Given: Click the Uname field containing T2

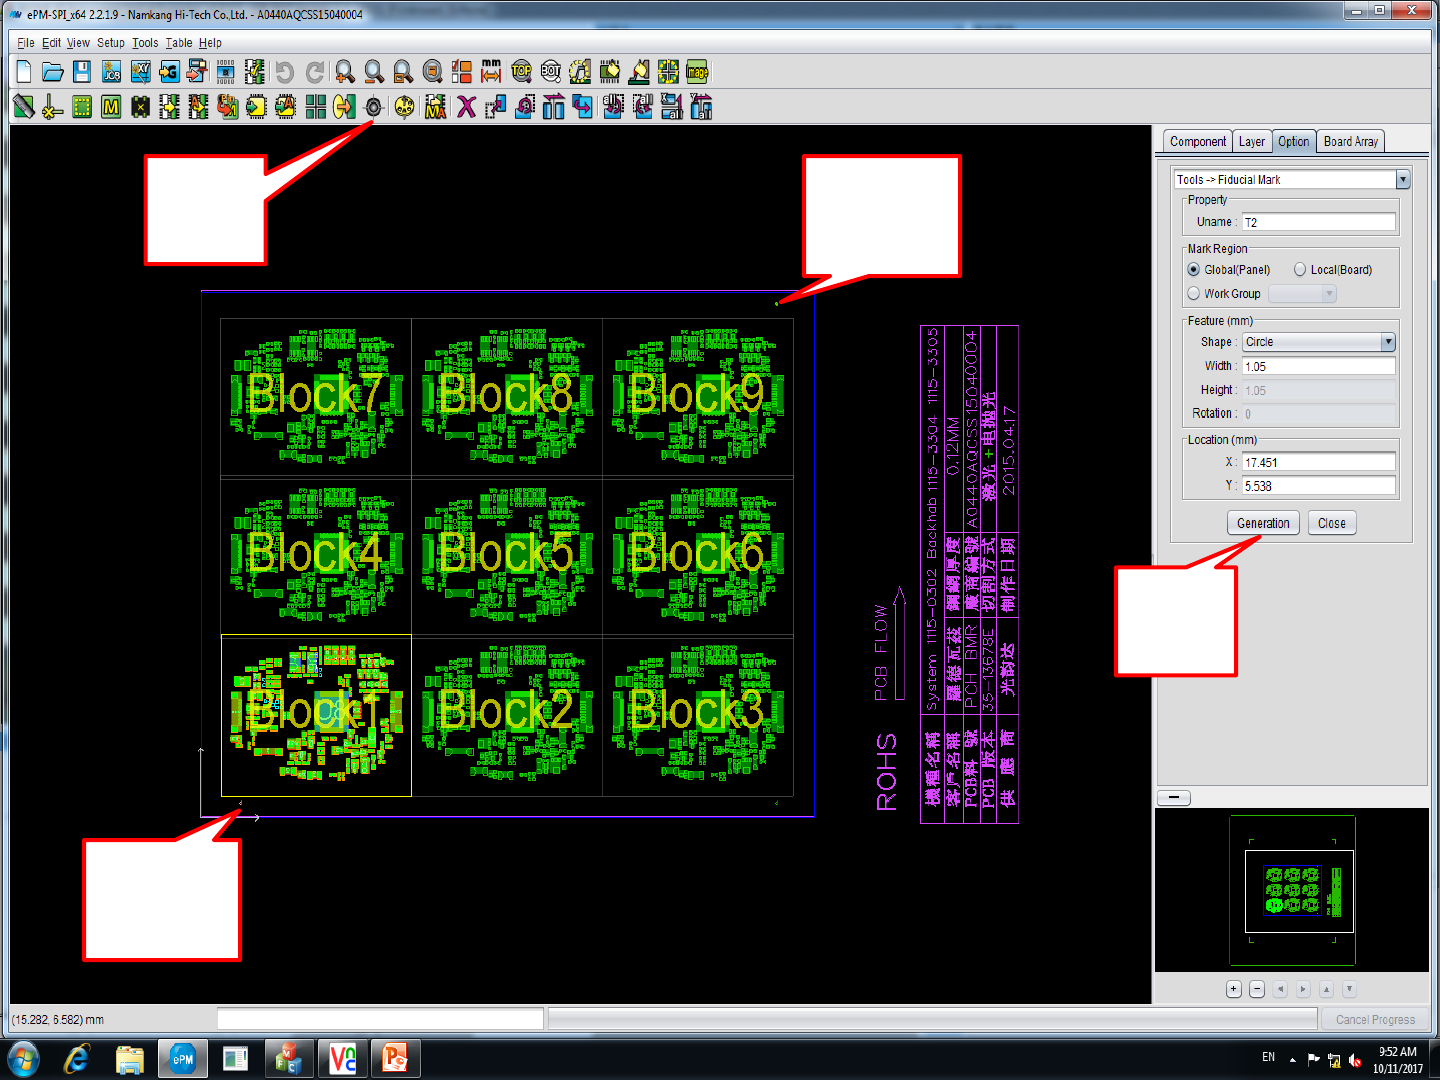Looking at the screenshot, I should coord(1319,222).
